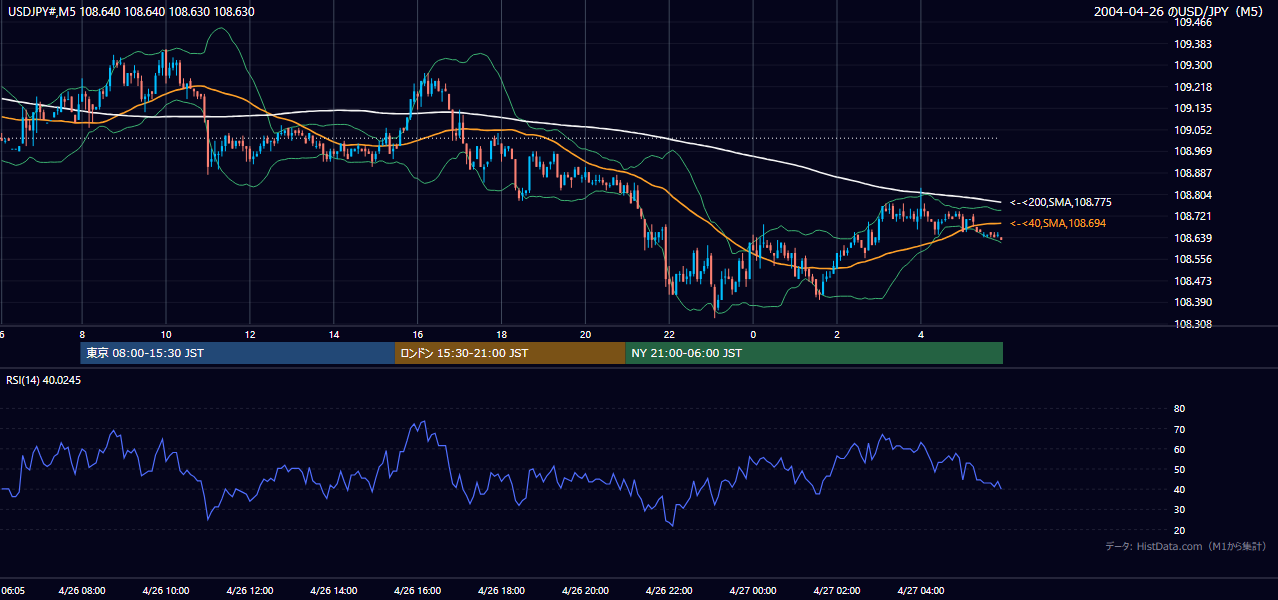Click price level 109.466 on the price axis

tap(1192, 21)
